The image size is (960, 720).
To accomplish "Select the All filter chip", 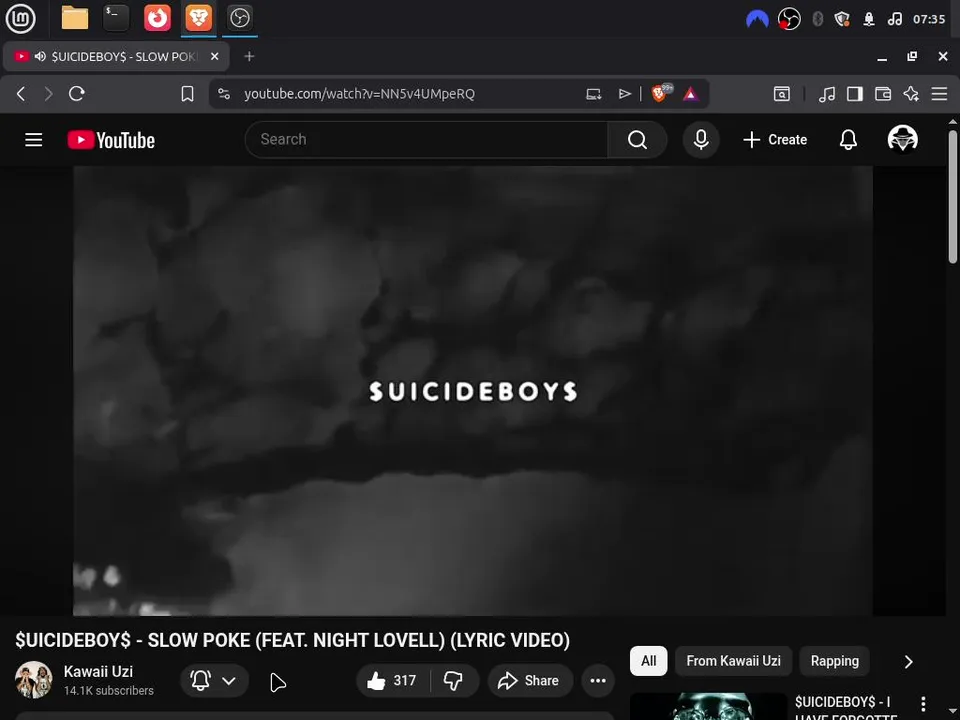I will (x=648, y=661).
